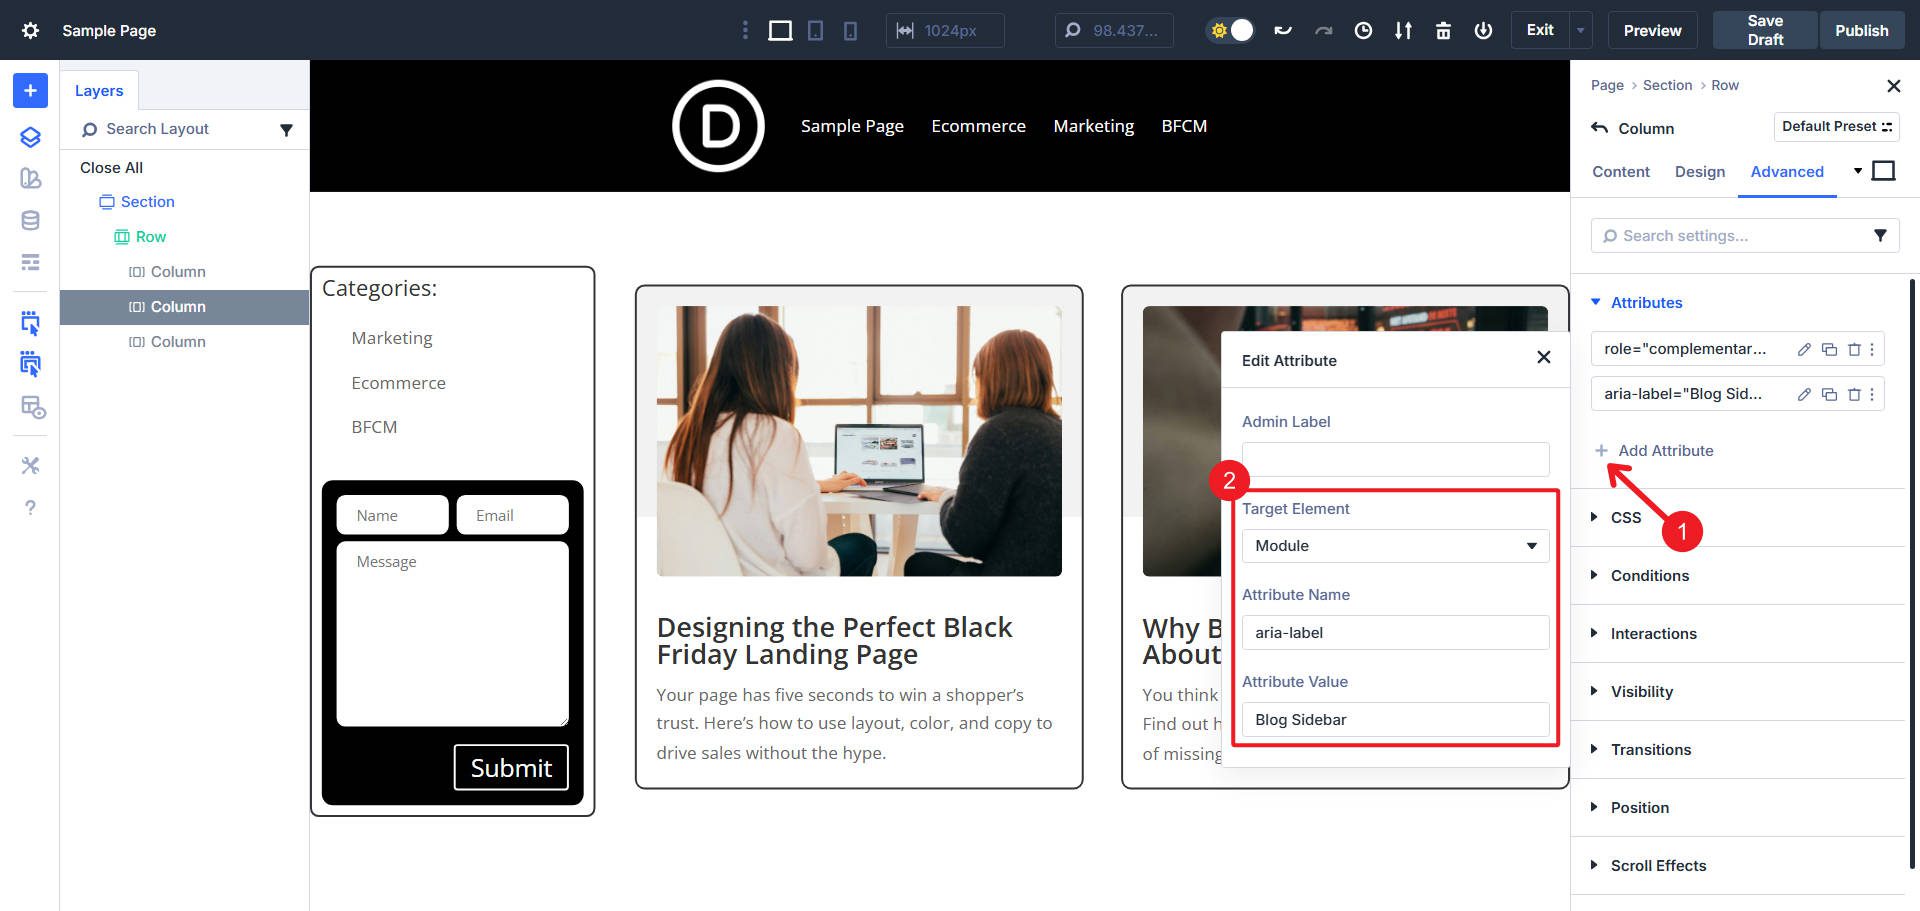Expand the CSS section

[x=1625, y=517]
